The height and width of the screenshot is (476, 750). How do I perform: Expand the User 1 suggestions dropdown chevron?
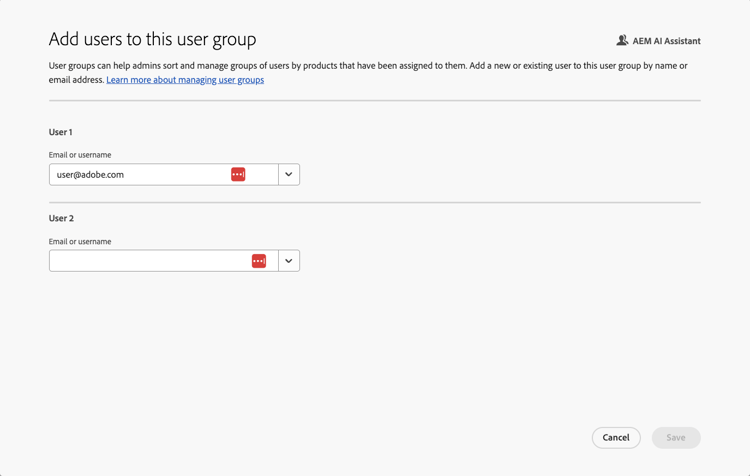click(289, 174)
